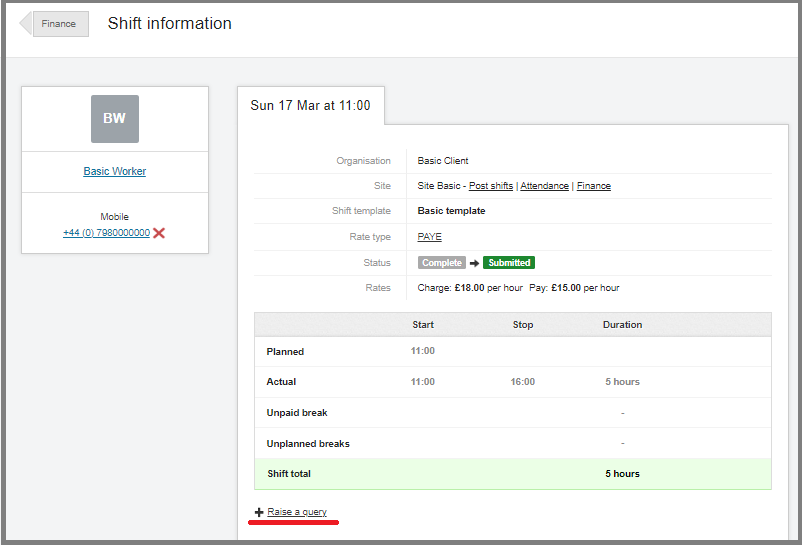Image resolution: width=802 pixels, height=545 pixels.
Task: Click the grey Complete status badge
Action: (x=441, y=263)
